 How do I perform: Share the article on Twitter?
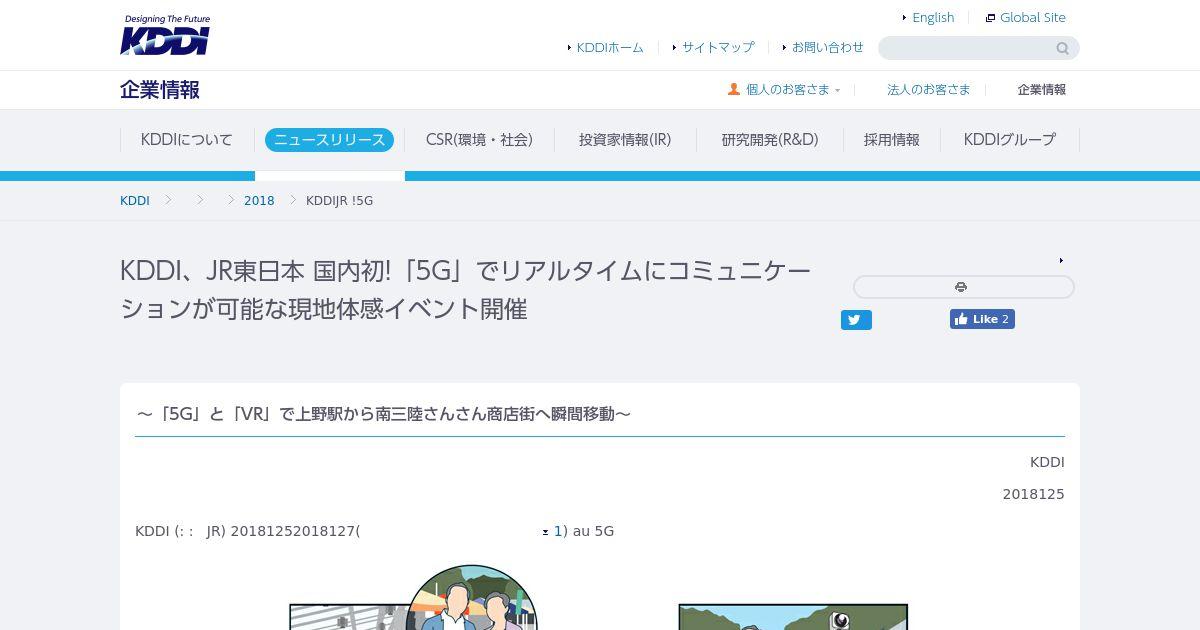point(856,320)
